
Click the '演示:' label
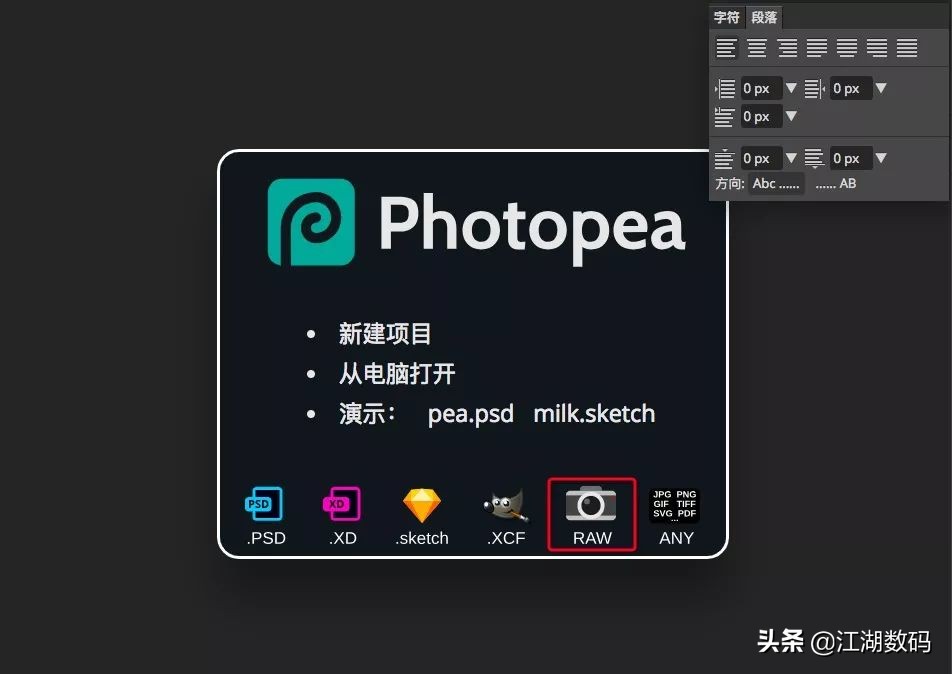[x=367, y=414]
